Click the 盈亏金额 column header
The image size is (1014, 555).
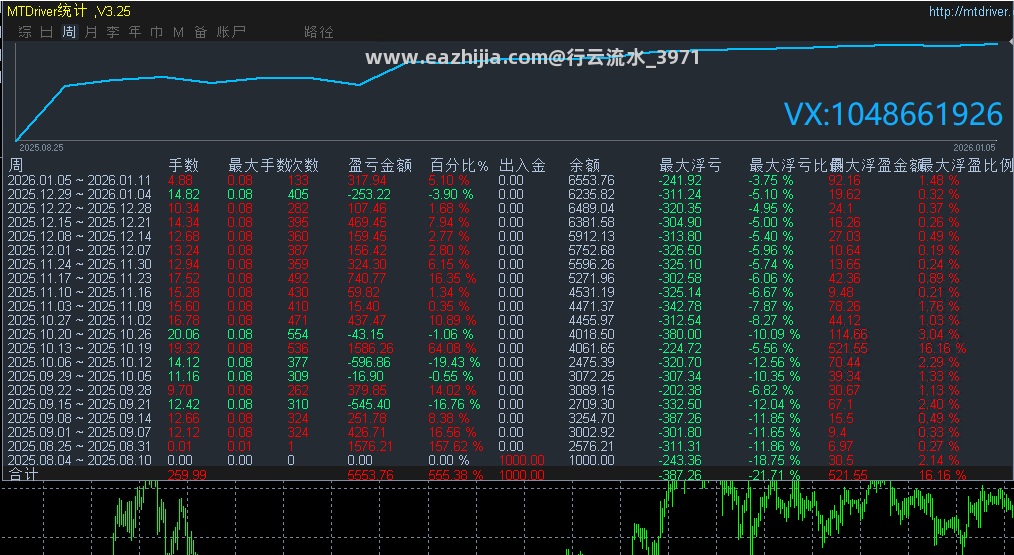[x=380, y=166]
